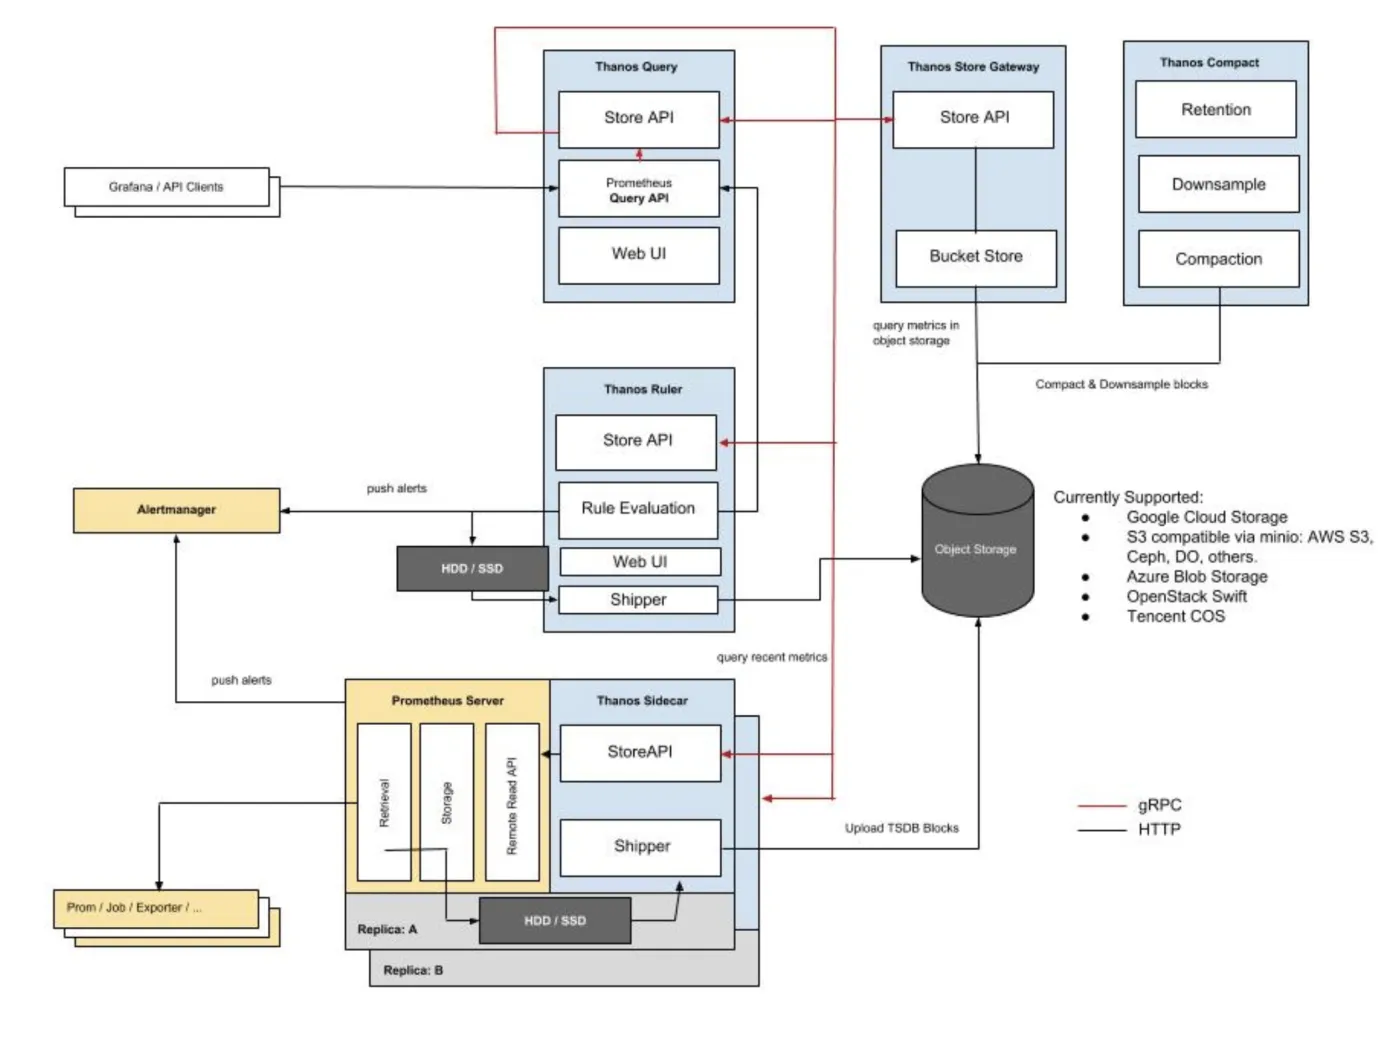This screenshot has width=1400, height=1038.
Task: Click the Thanos Ruler title
Action: click(642, 390)
